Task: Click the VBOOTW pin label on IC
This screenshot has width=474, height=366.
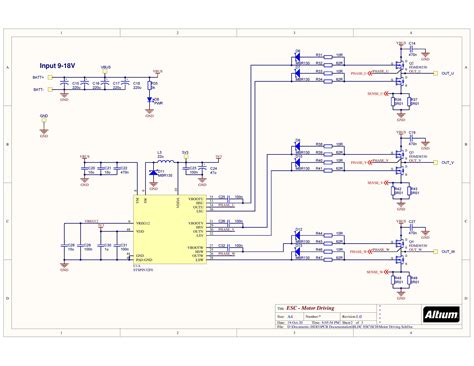Action: 195,248
